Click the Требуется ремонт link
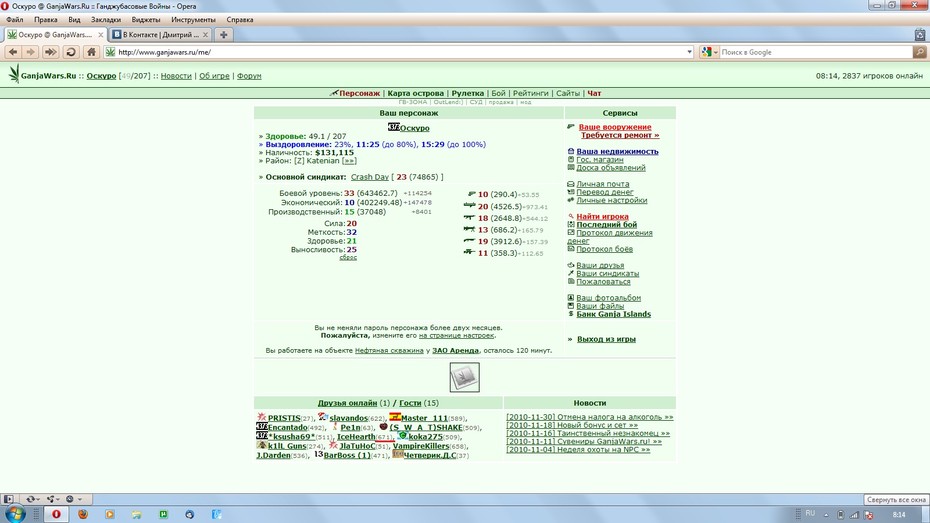Screen dimensions: 930x523 tap(620, 135)
